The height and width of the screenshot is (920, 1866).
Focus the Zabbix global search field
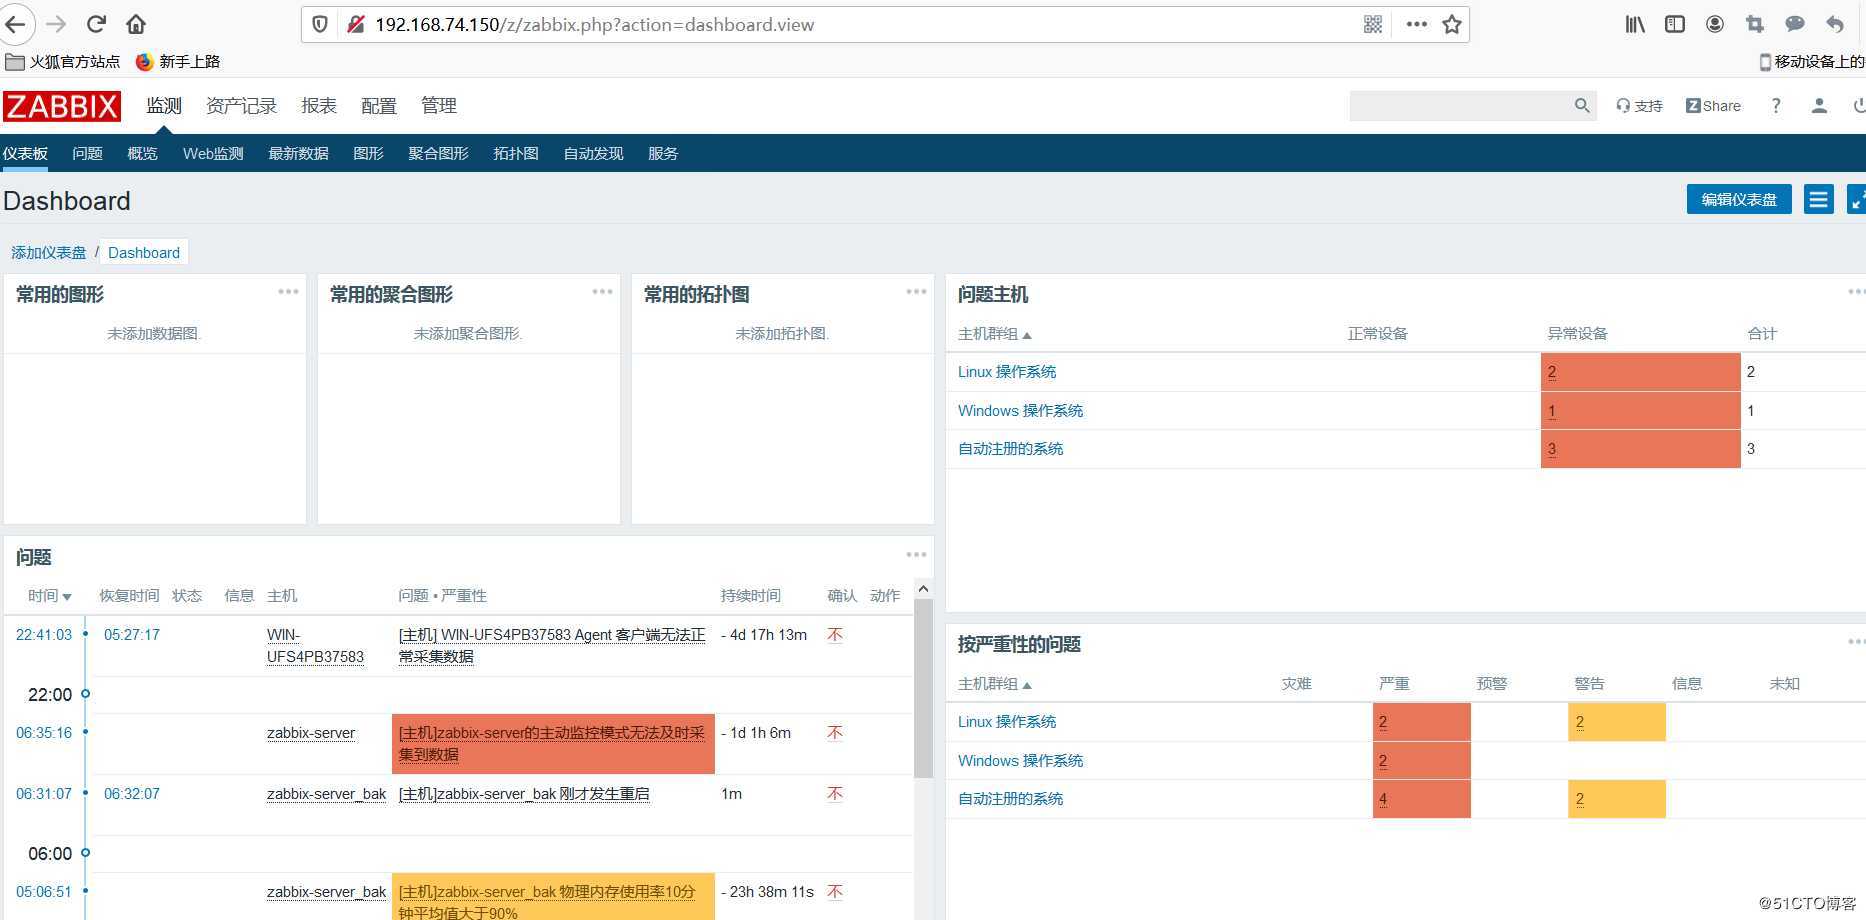click(x=1460, y=106)
